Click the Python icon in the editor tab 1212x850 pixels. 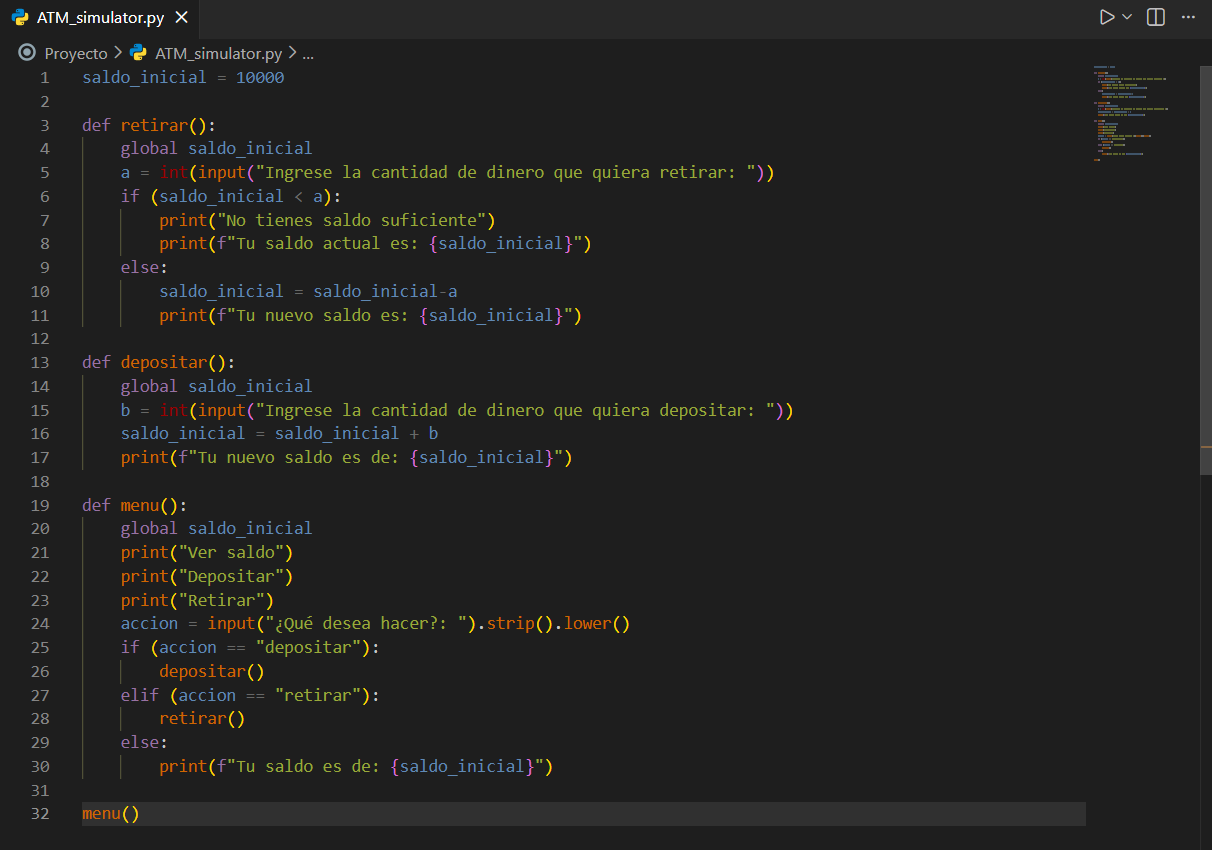point(20,18)
